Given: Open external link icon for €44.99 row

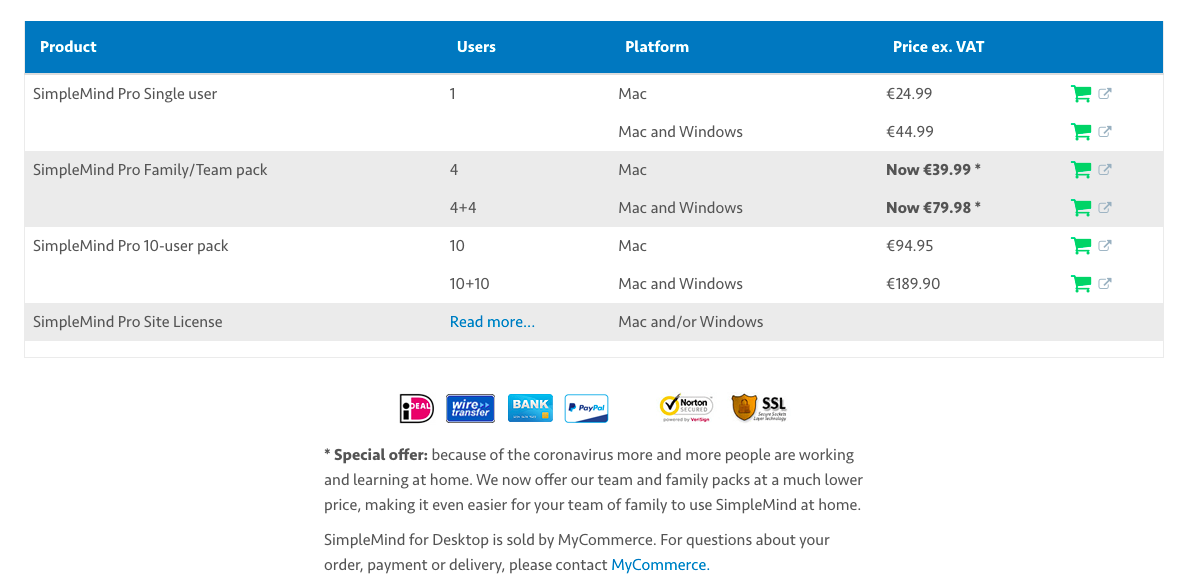Looking at the screenshot, I should tap(1105, 131).
